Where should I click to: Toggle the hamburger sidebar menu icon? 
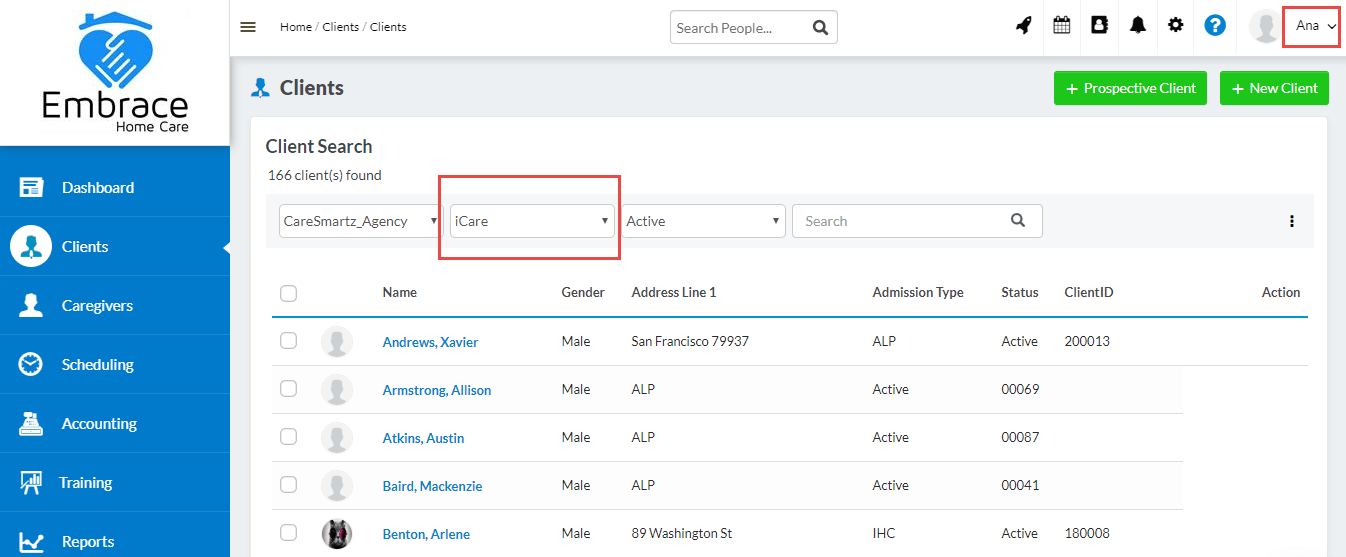pyautogui.click(x=248, y=27)
